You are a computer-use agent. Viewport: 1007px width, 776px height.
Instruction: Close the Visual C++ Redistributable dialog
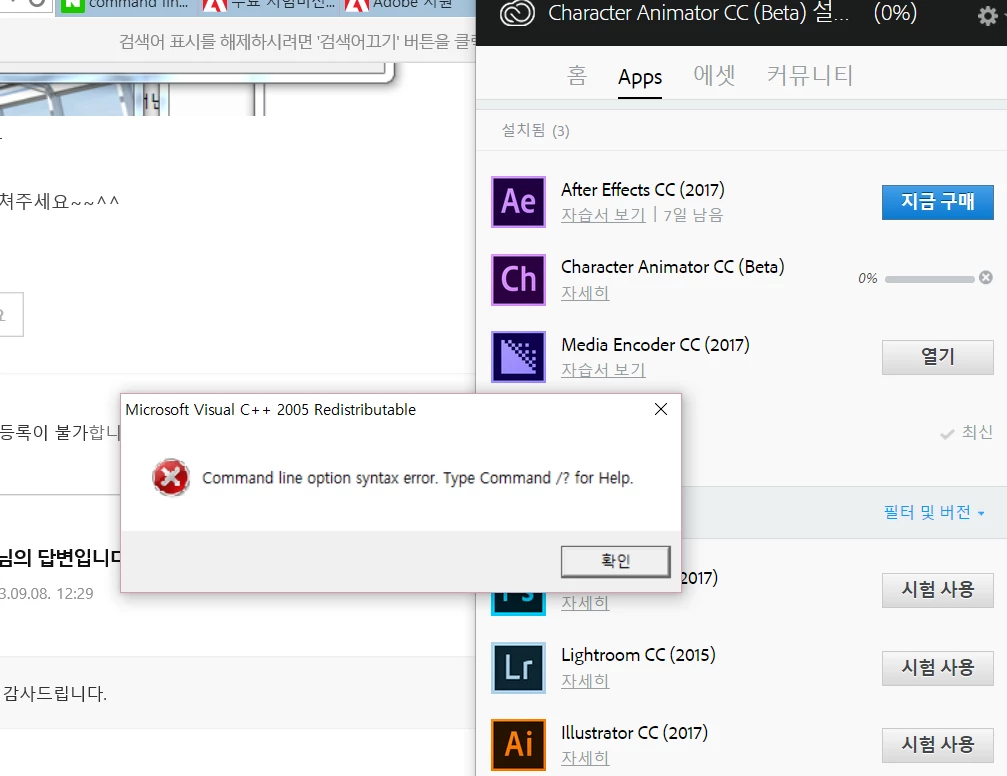click(661, 409)
